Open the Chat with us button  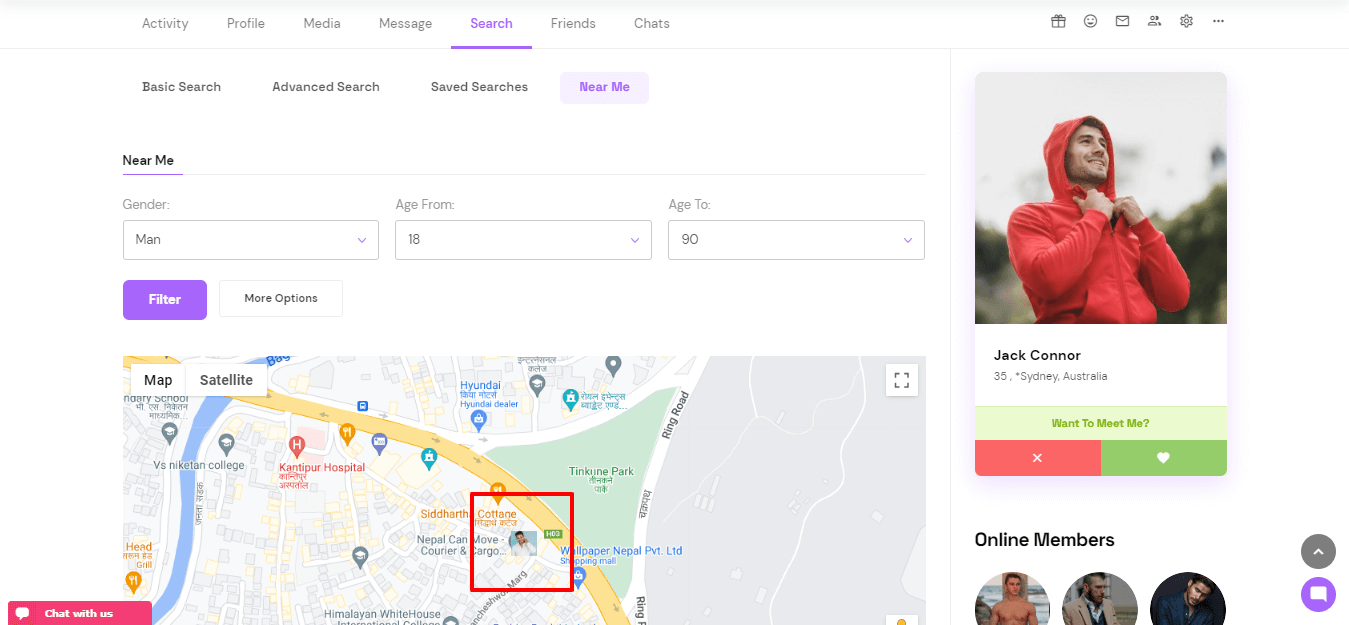point(79,613)
